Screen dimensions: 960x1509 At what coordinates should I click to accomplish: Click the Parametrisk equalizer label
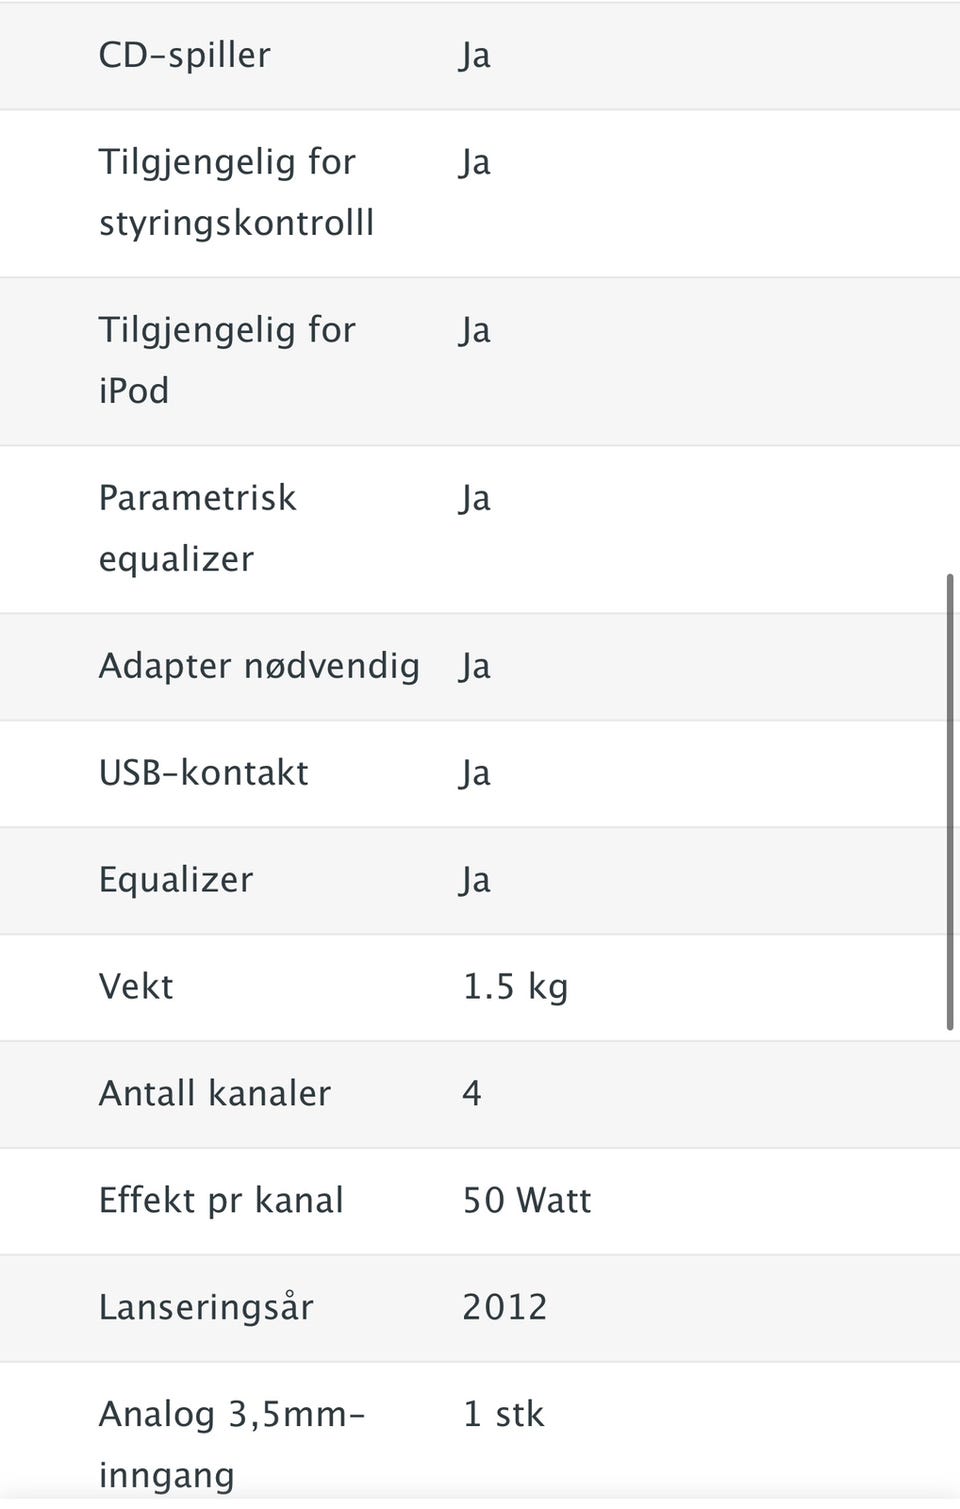(197, 528)
